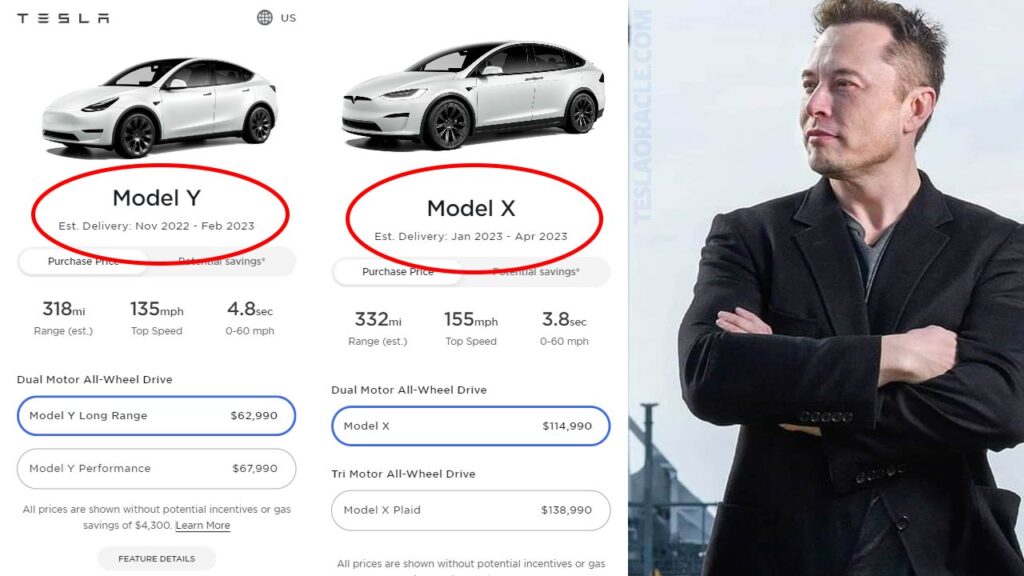The image size is (1024, 576).
Task: Select the Model X Dual Motor trim
Action: point(470,425)
